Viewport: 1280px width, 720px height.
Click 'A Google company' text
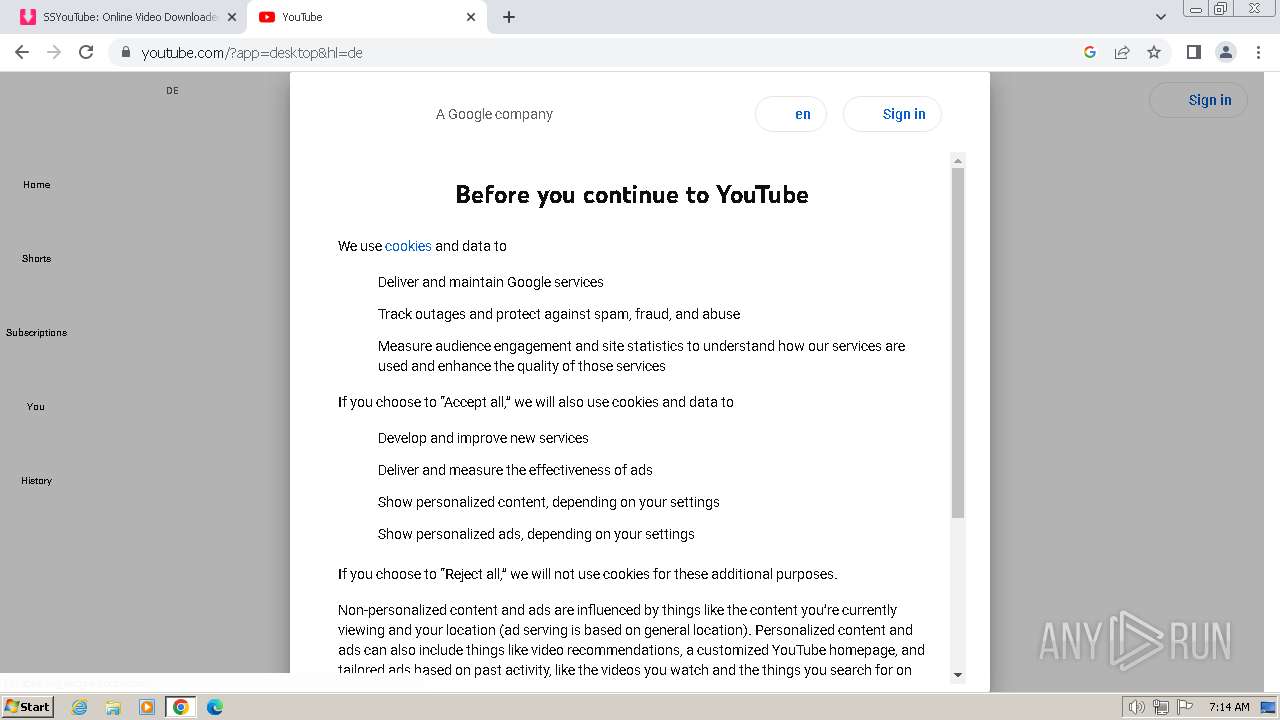(494, 114)
